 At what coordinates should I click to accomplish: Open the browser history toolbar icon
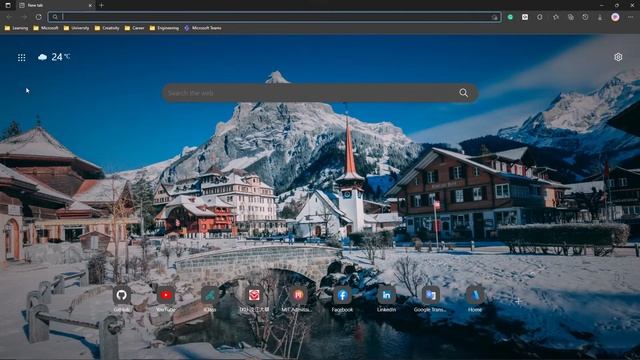click(x=585, y=17)
